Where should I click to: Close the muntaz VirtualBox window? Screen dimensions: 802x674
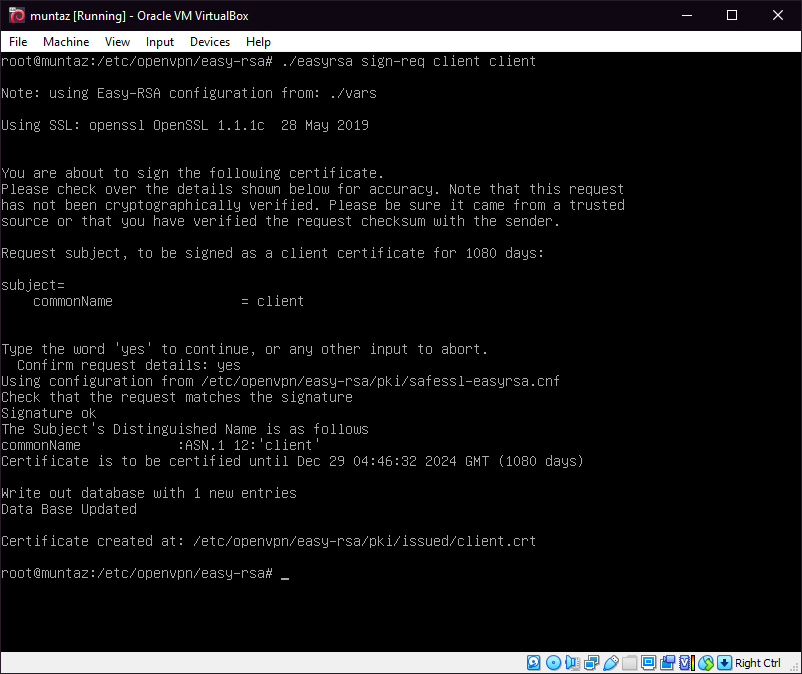coord(777,15)
